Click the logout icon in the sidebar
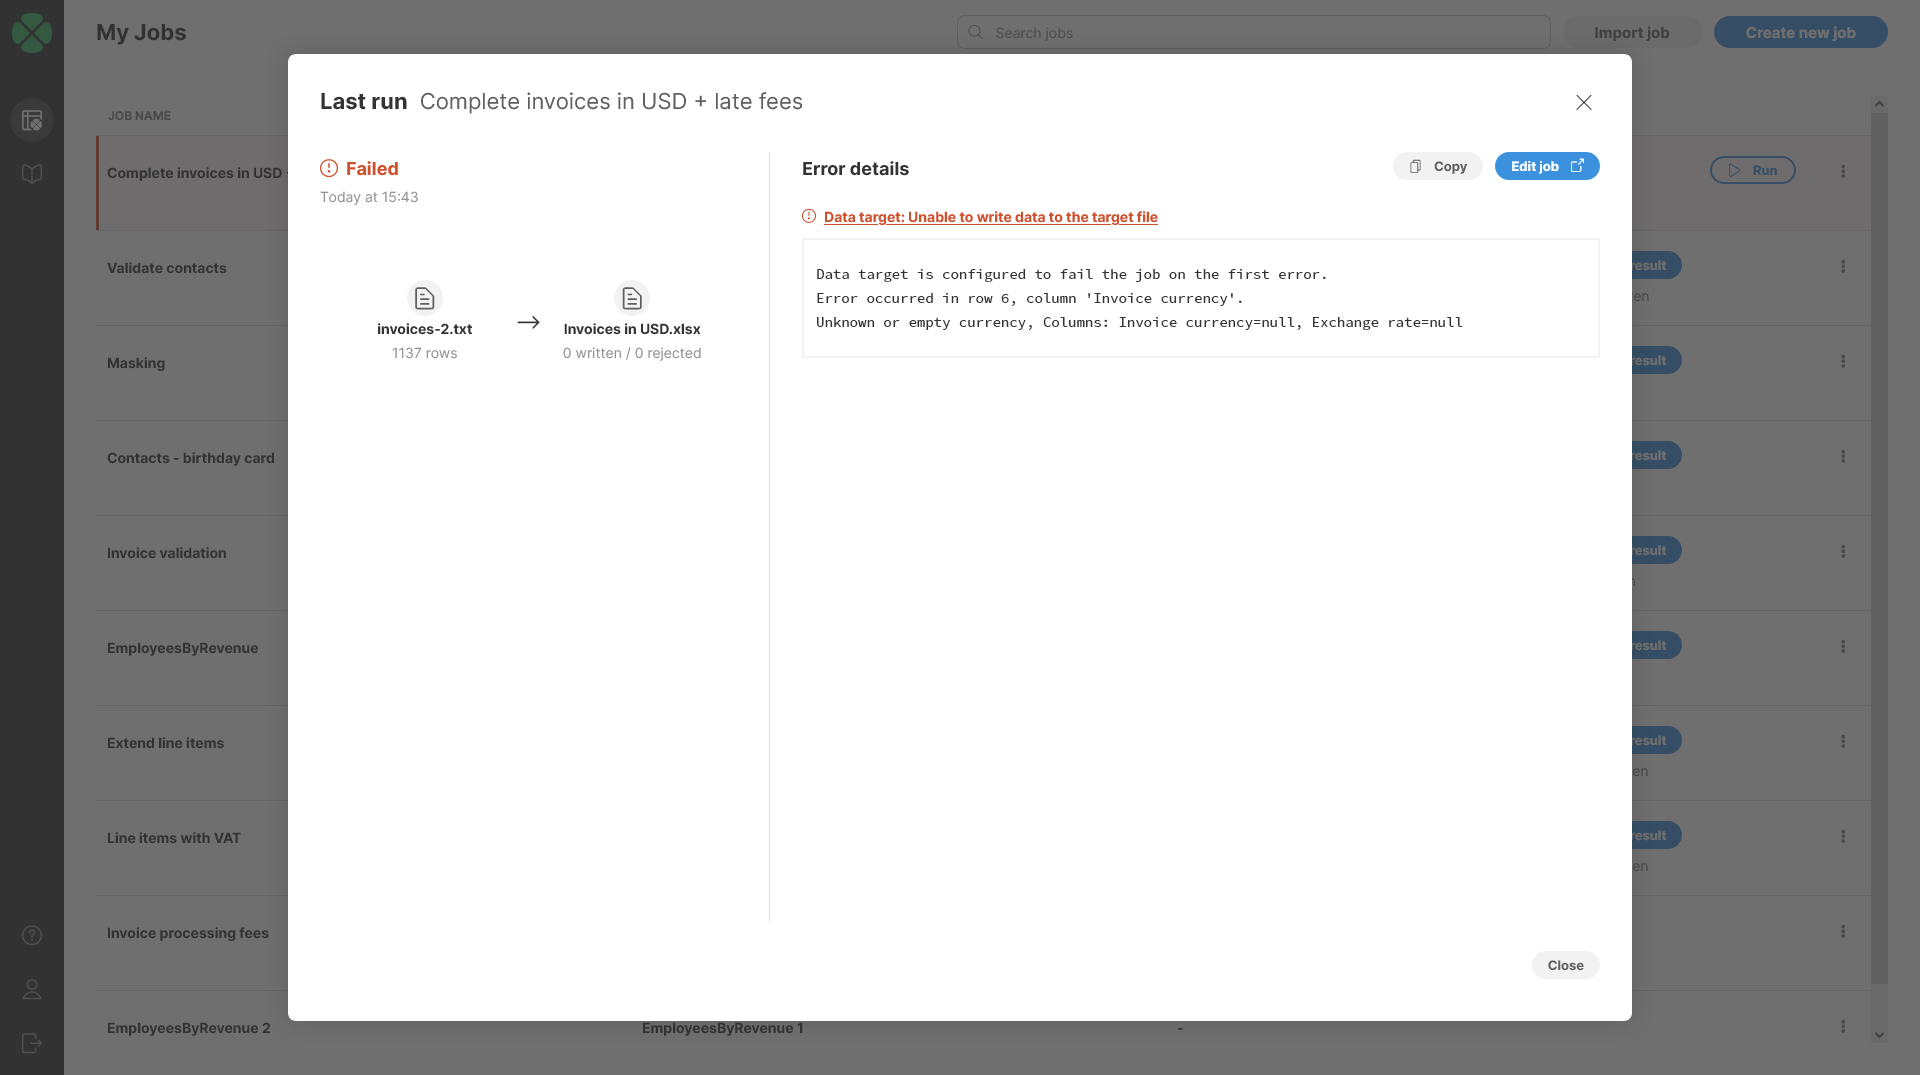 (x=32, y=1043)
